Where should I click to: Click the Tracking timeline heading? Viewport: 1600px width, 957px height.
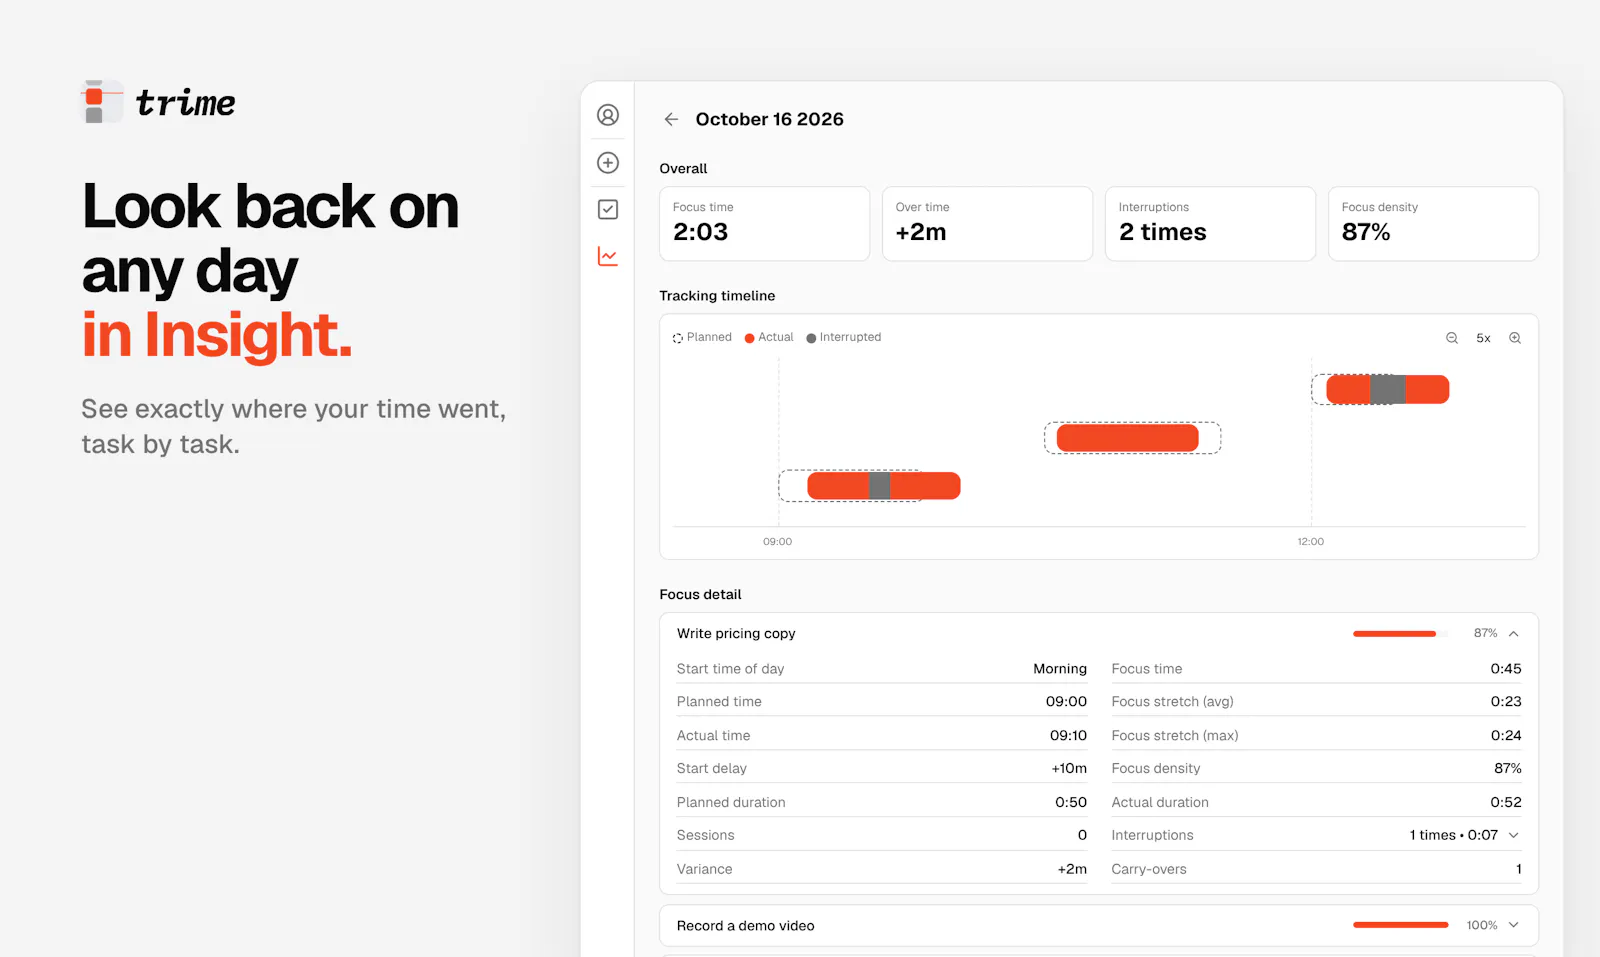(x=717, y=296)
